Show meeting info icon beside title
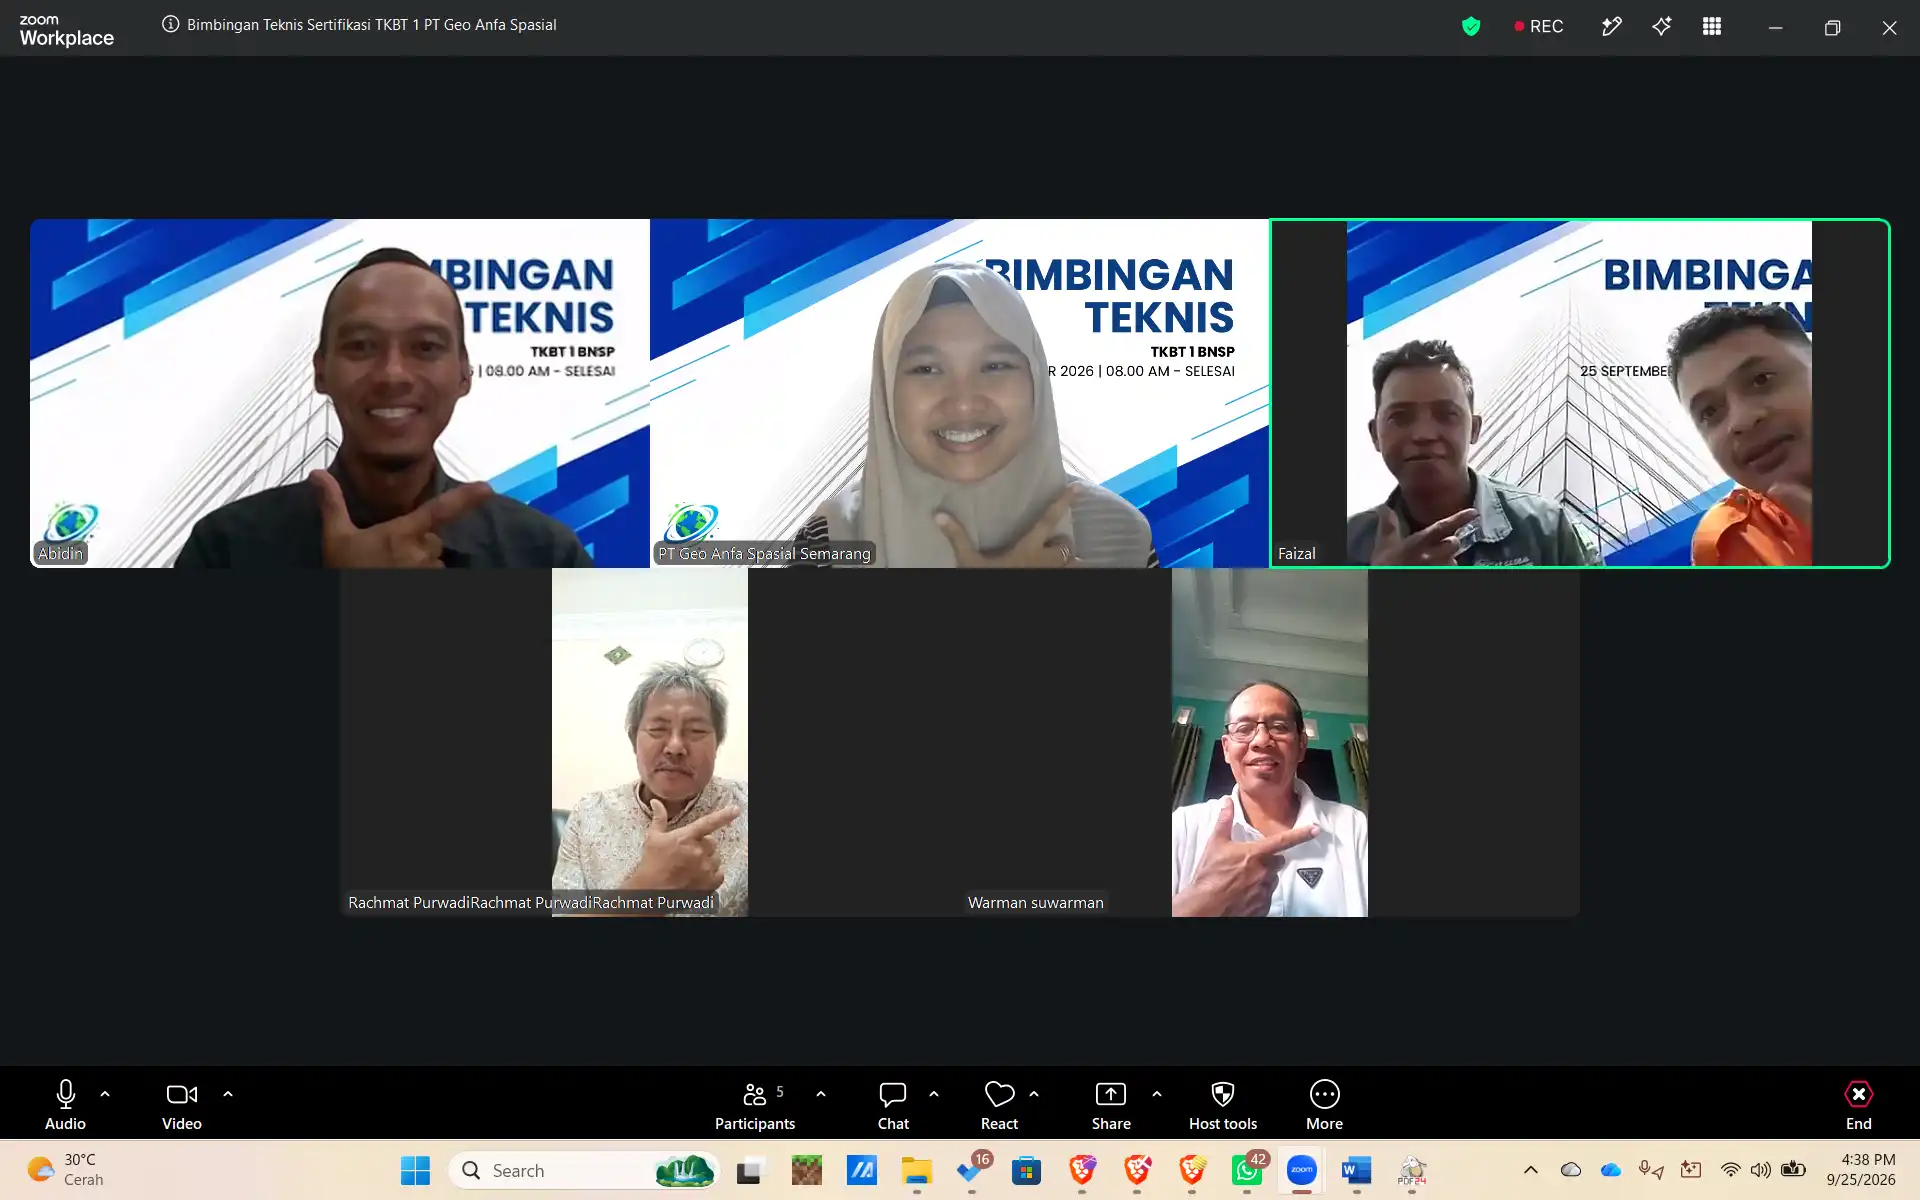Viewport: 1920px width, 1200px height. (170, 24)
